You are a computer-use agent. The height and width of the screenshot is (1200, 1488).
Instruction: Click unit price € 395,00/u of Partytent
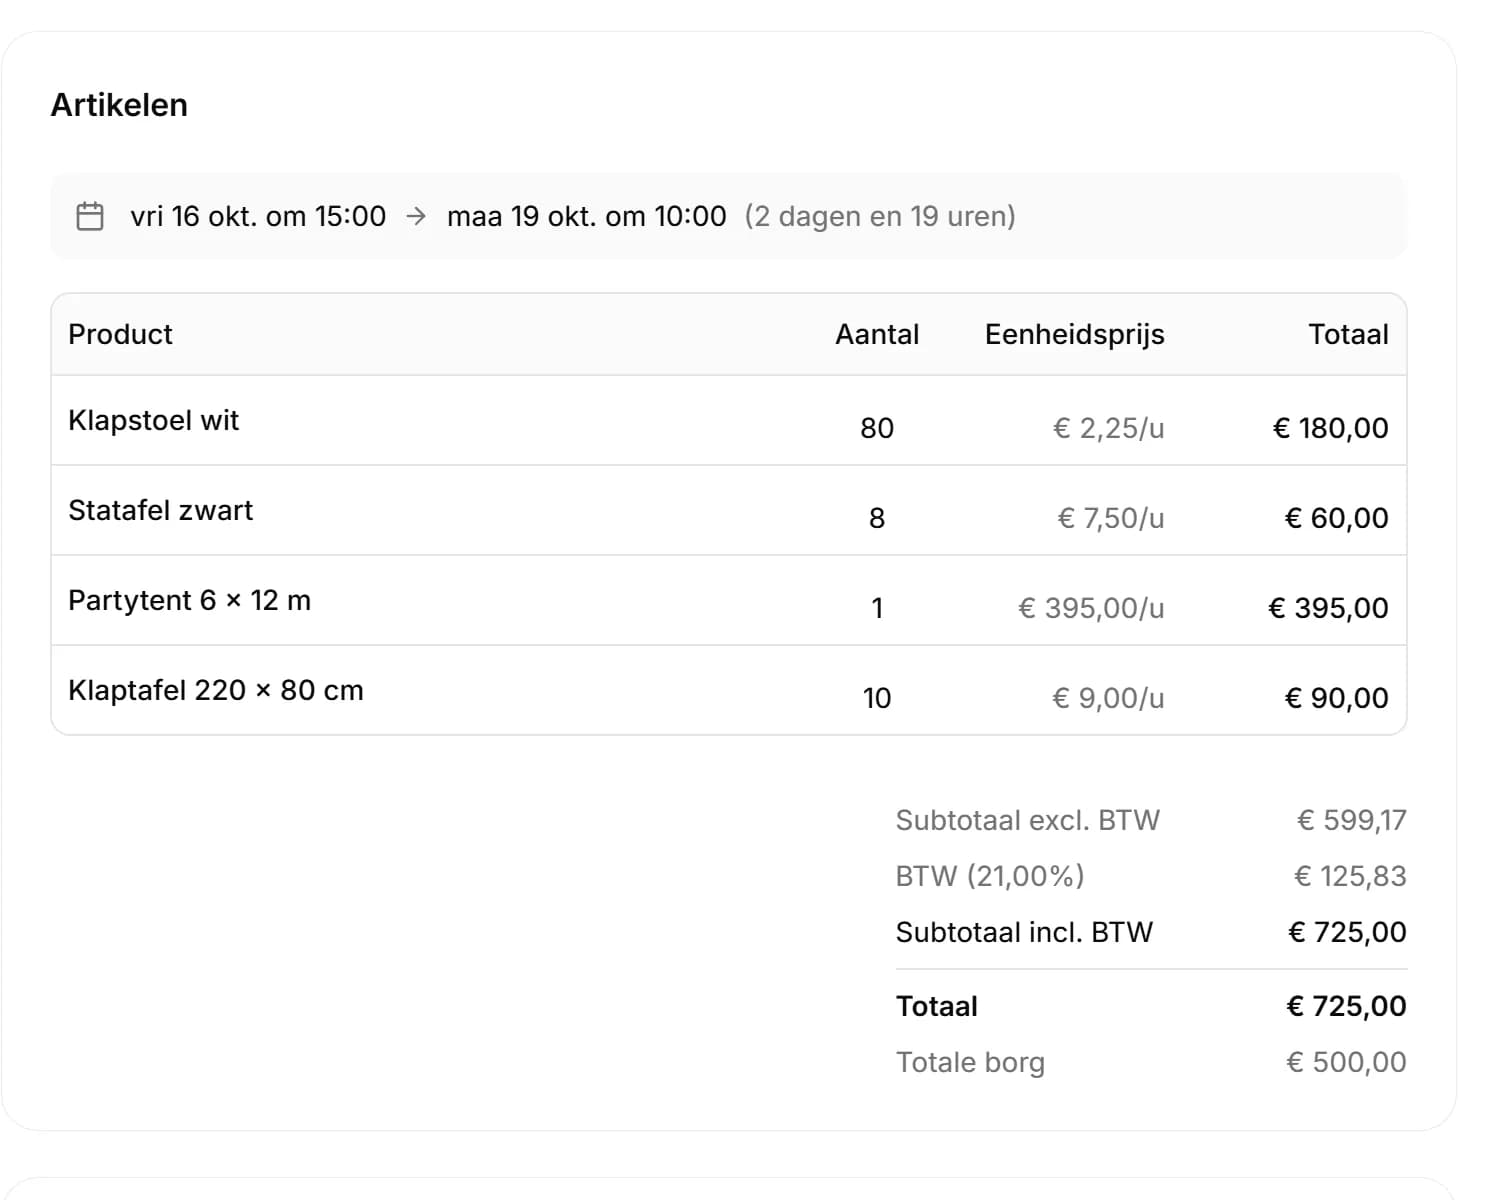(x=1091, y=608)
